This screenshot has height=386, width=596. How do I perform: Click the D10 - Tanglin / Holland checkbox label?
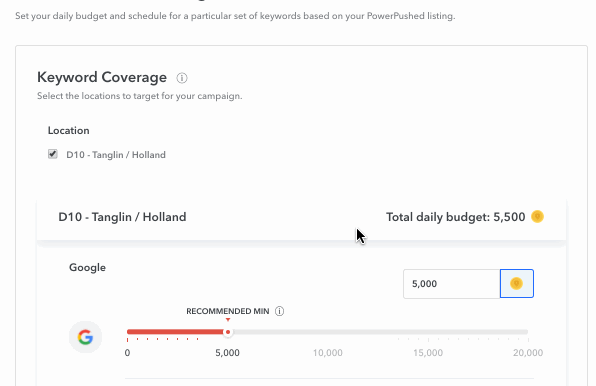116,155
